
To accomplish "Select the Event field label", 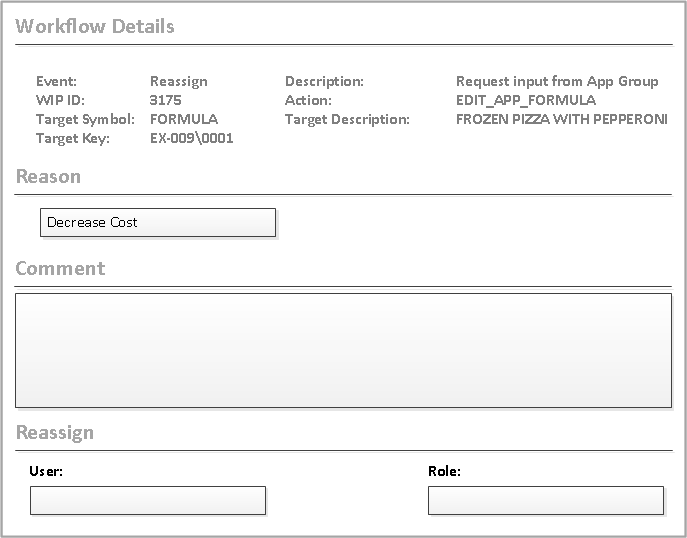I will tap(56, 82).
